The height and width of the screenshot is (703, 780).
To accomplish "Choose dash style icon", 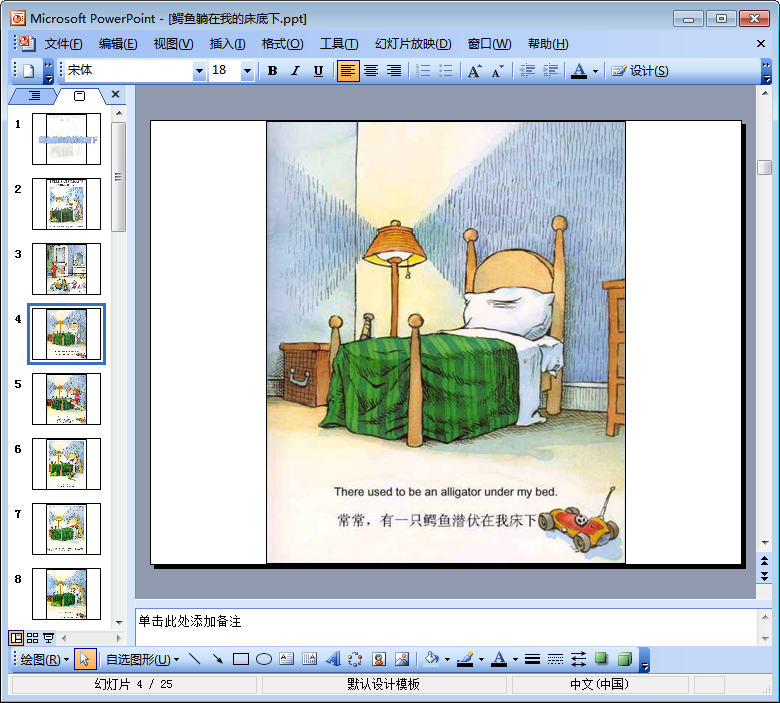I will [x=555, y=660].
